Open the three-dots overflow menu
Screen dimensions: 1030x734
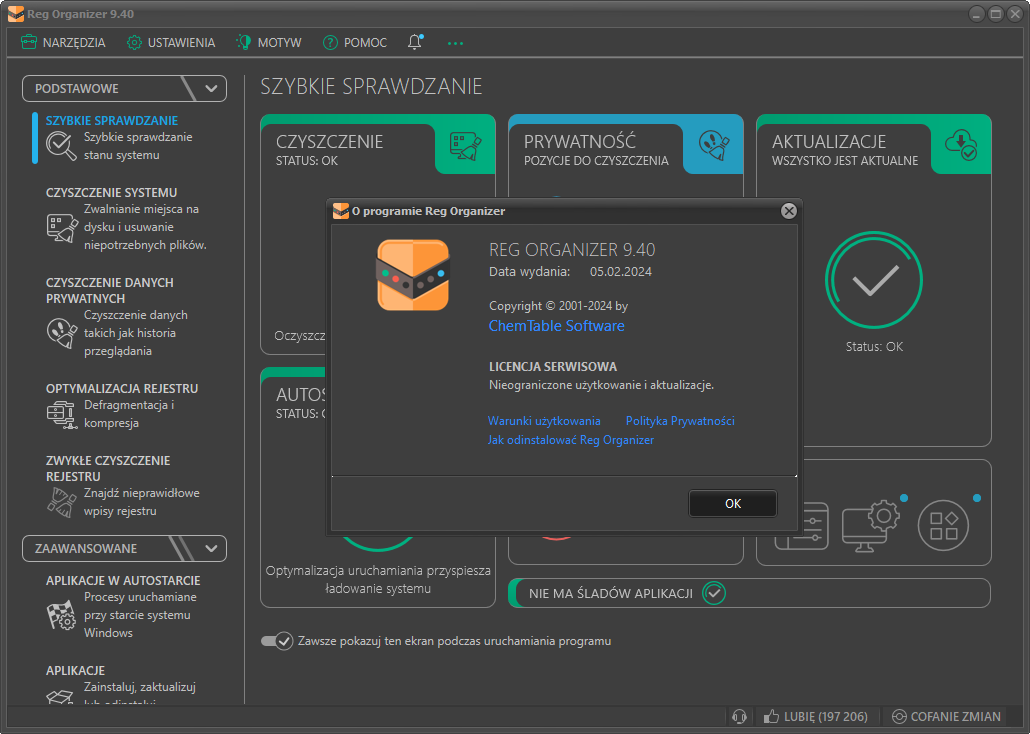click(x=455, y=43)
